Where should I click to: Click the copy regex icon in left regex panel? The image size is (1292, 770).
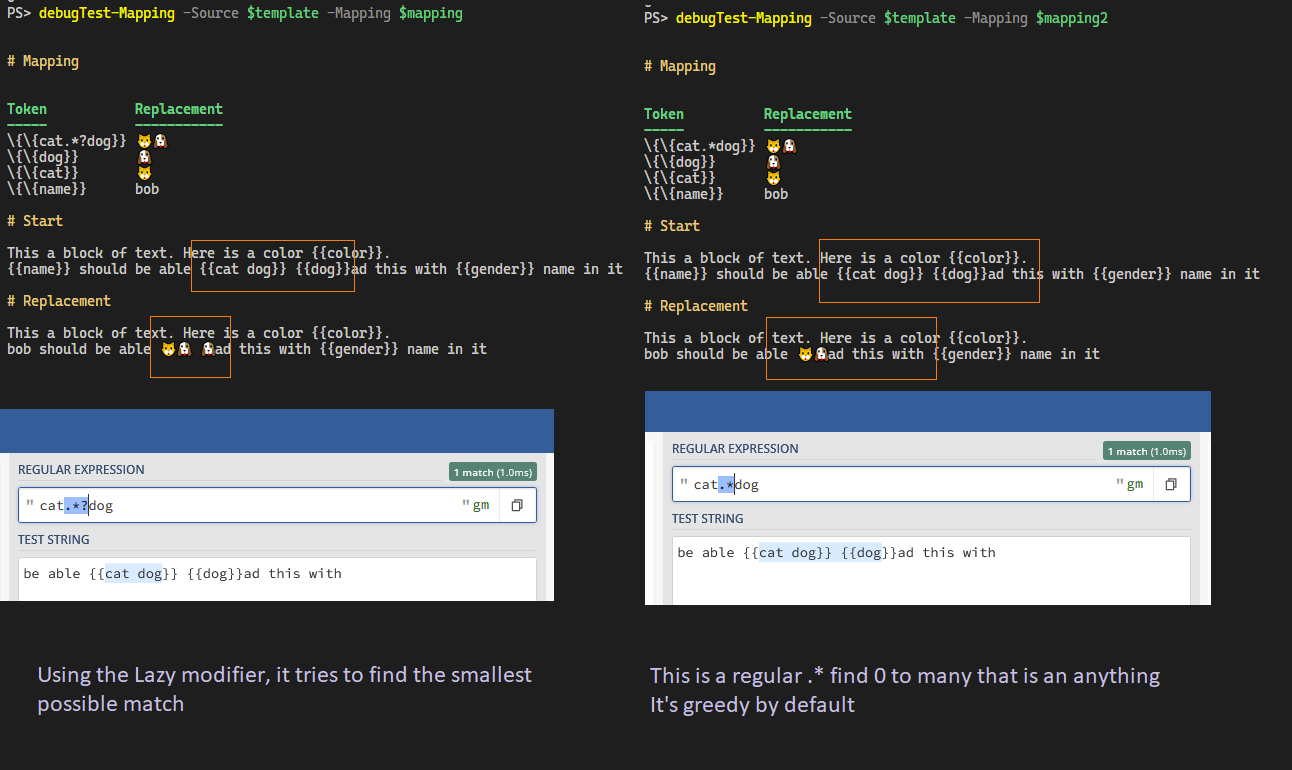click(517, 505)
